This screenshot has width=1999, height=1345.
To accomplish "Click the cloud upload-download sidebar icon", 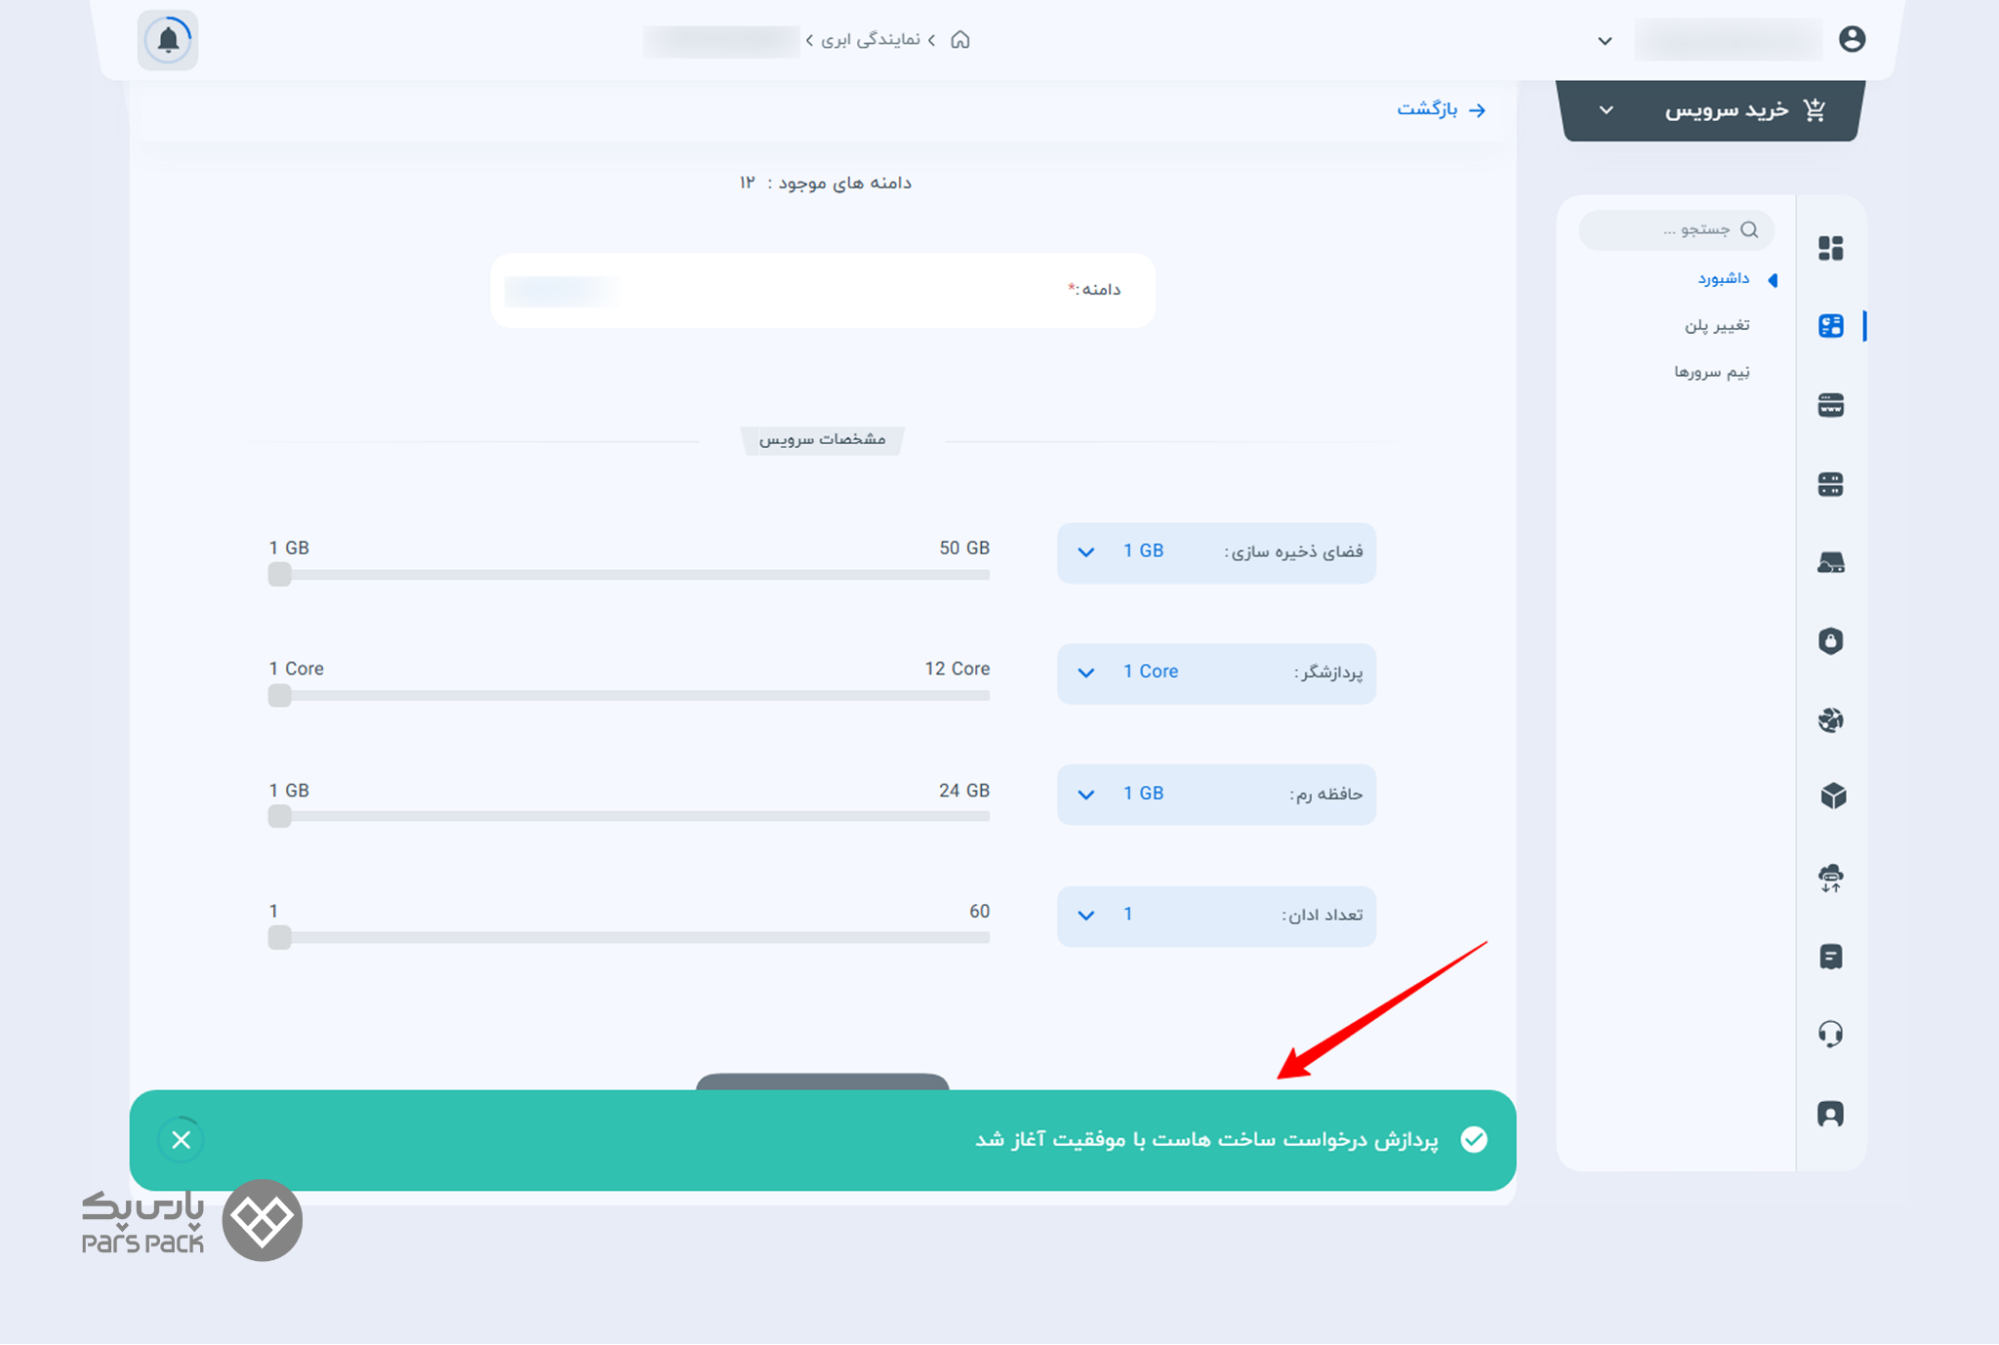I will pyautogui.click(x=1830, y=878).
